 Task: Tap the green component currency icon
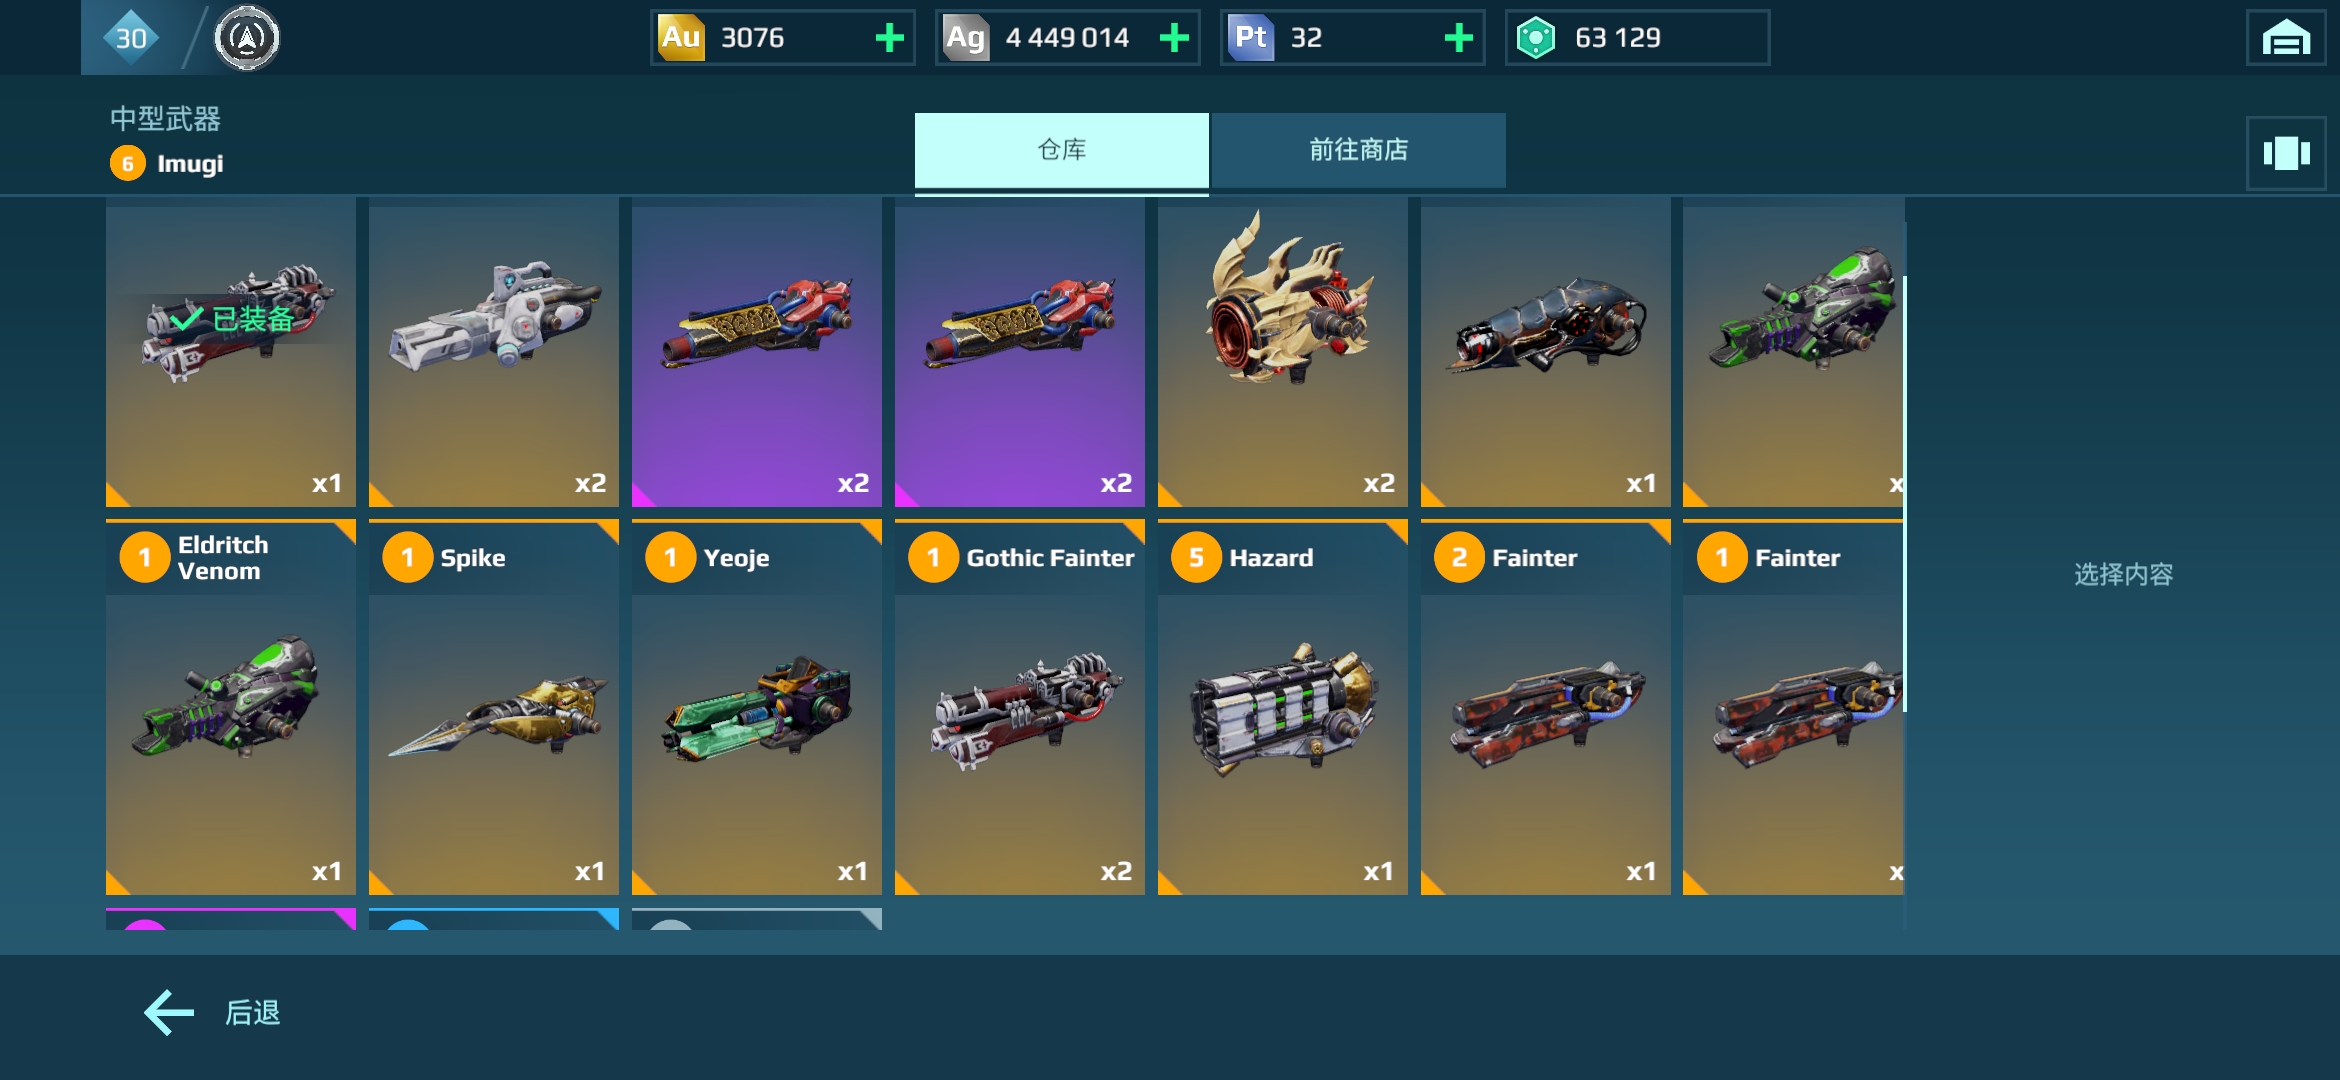click(x=1535, y=38)
